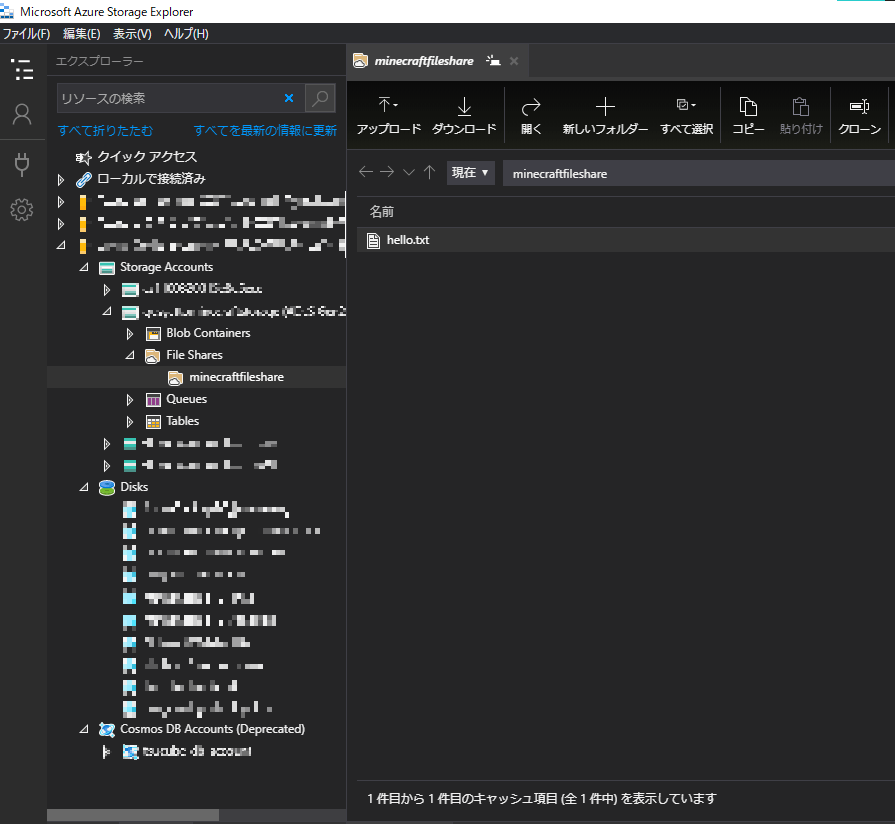The height and width of the screenshot is (824, 895).
Task: Click the アップロード upload toolbar button
Action: [x=389, y=116]
